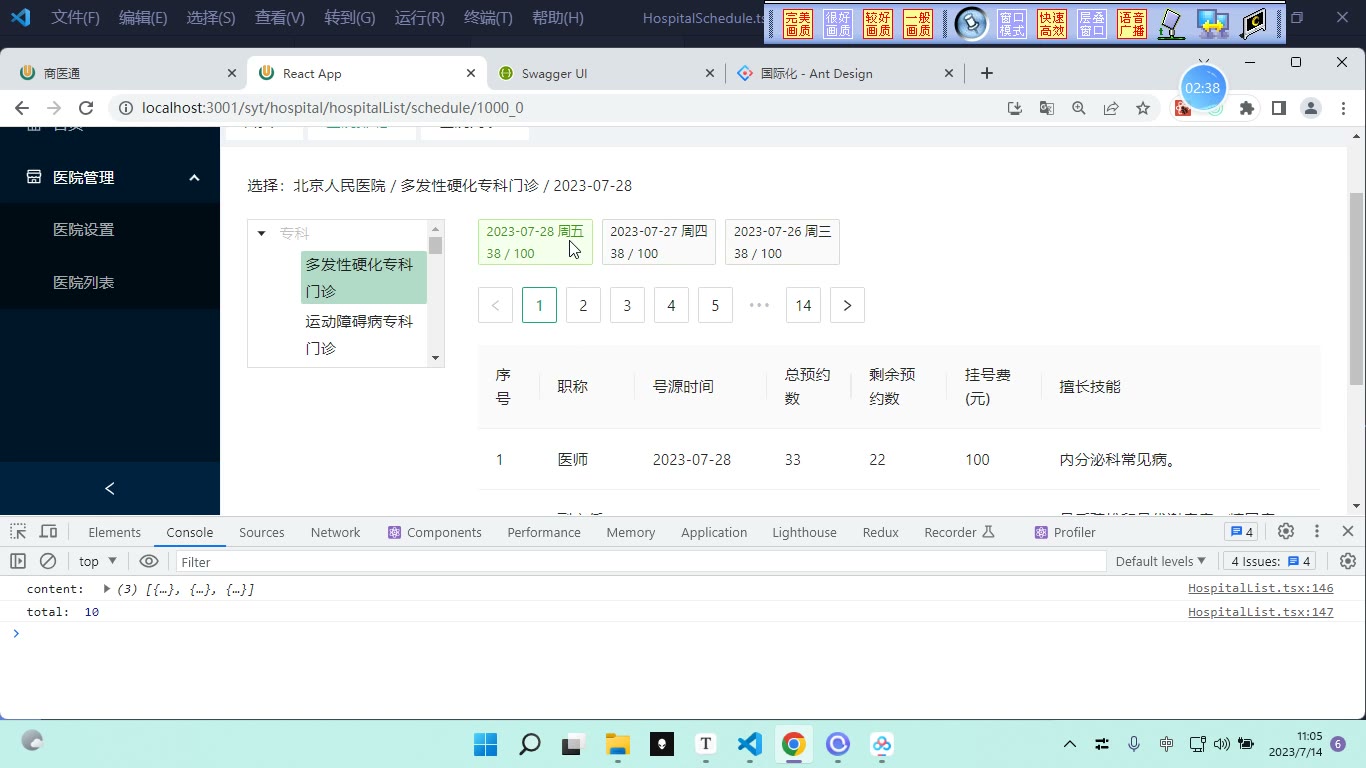Image resolution: width=1366 pixels, height=768 pixels.
Task: Open the 文件(F) menu in VS Code
Action: (x=76, y=18)
